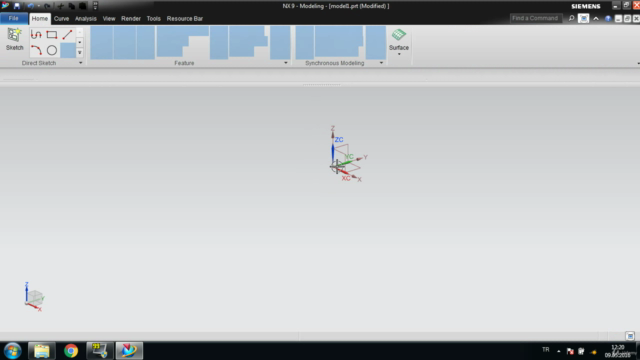
Task: Expand the full sketch curve gallery
Action: point(80,52)
